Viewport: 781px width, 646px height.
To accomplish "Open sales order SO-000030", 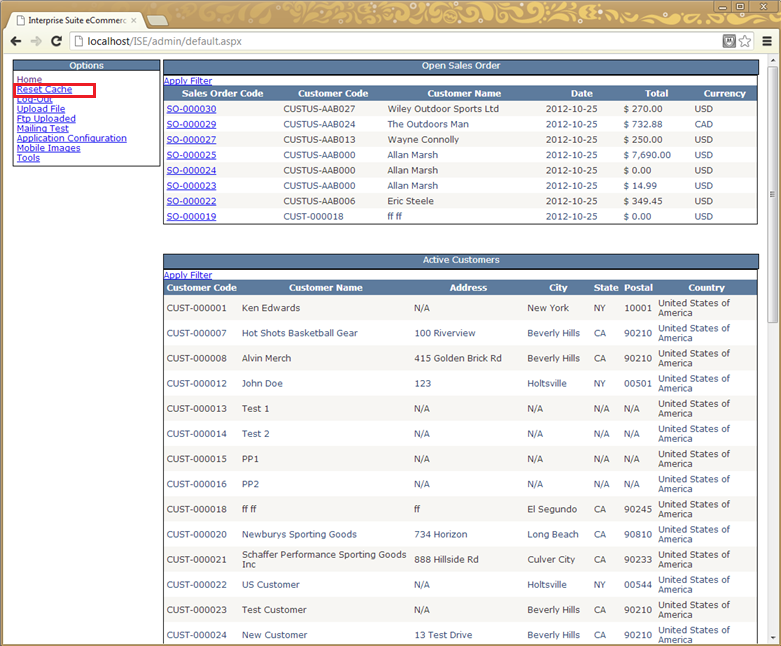I will point(191,109).
